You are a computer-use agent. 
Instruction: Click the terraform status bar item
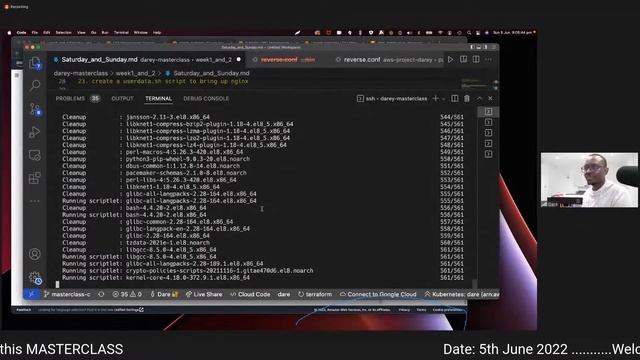click(315, 294)
